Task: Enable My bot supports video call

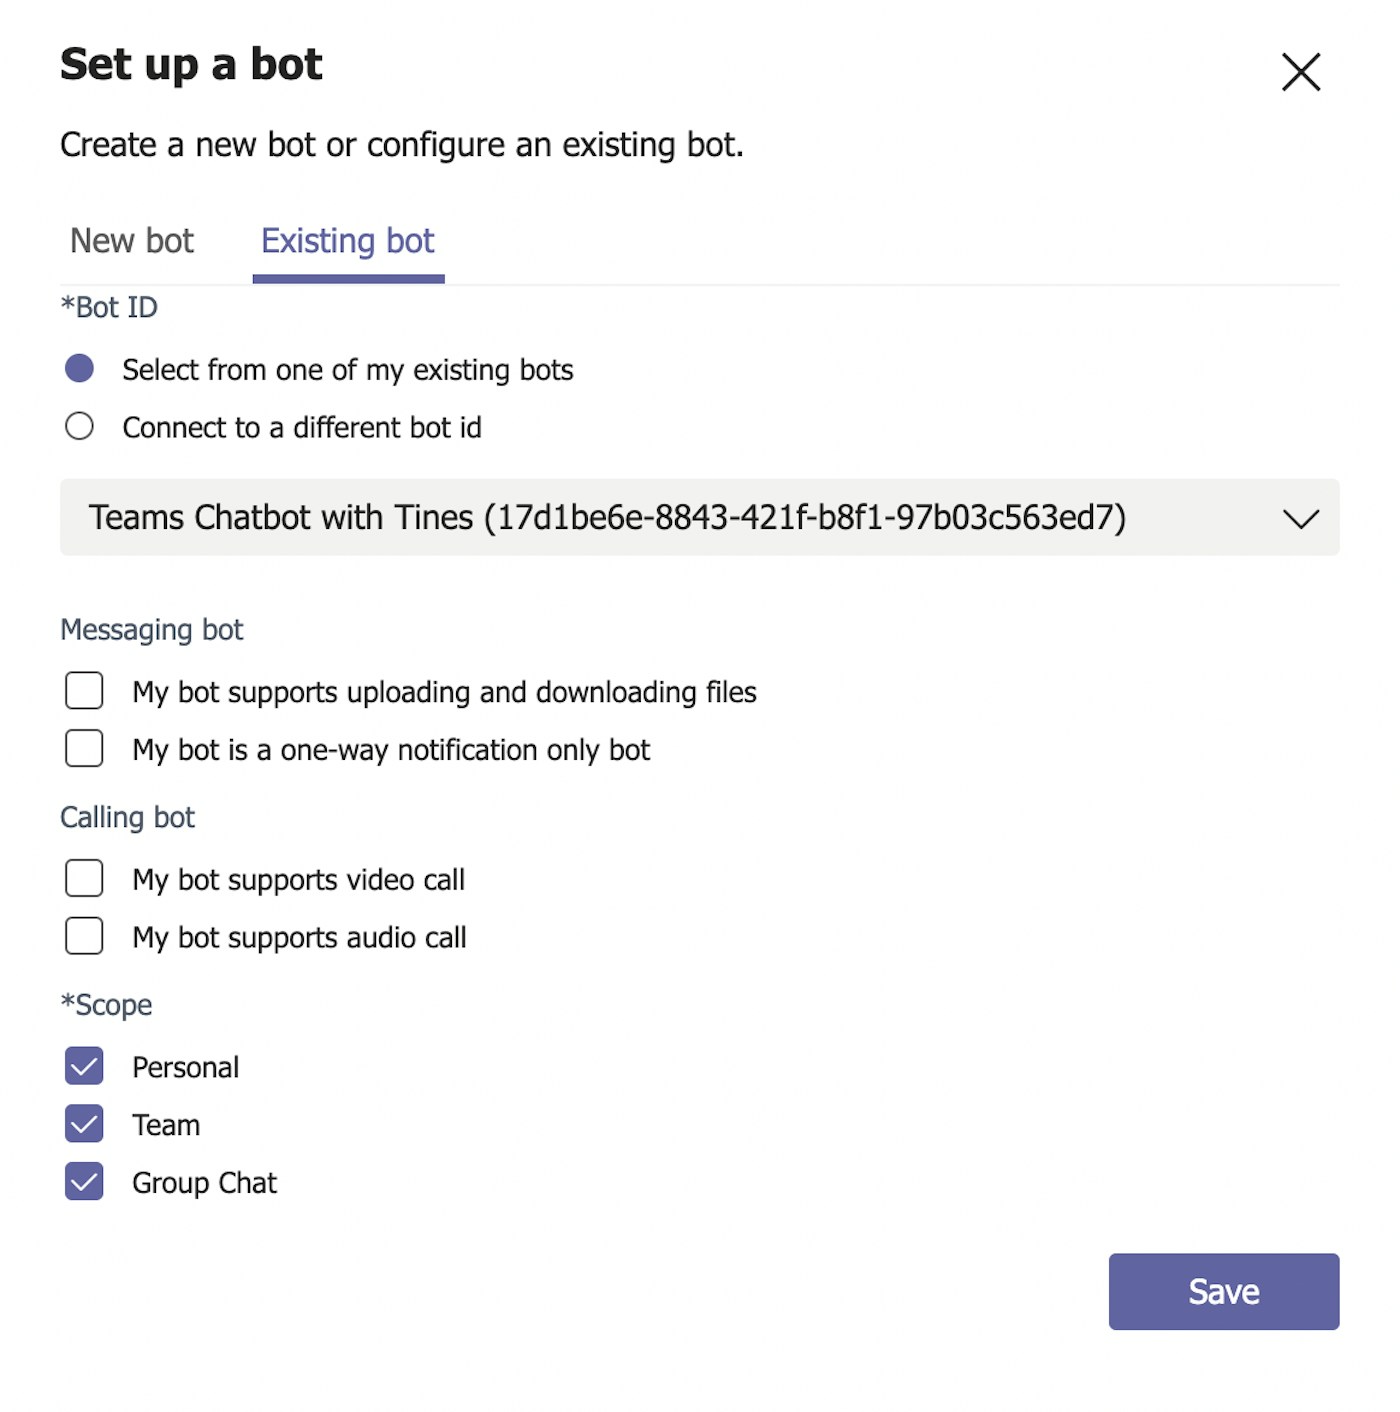Action: click(84, 878)
